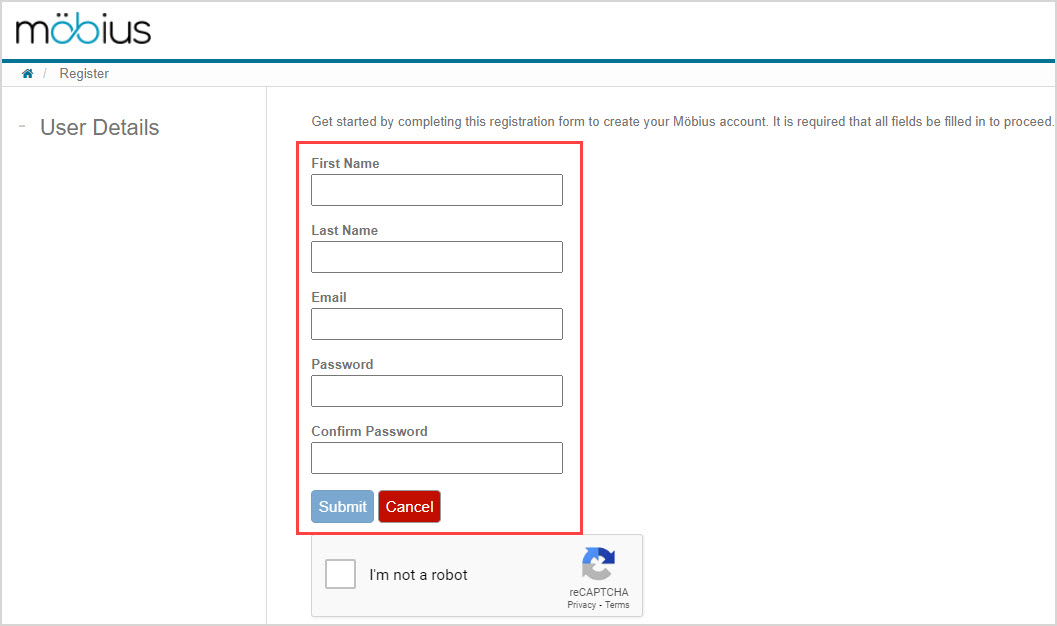Screen dimensions: 1057x626
Task: Click inside the Last Name field
Action: 436,256
